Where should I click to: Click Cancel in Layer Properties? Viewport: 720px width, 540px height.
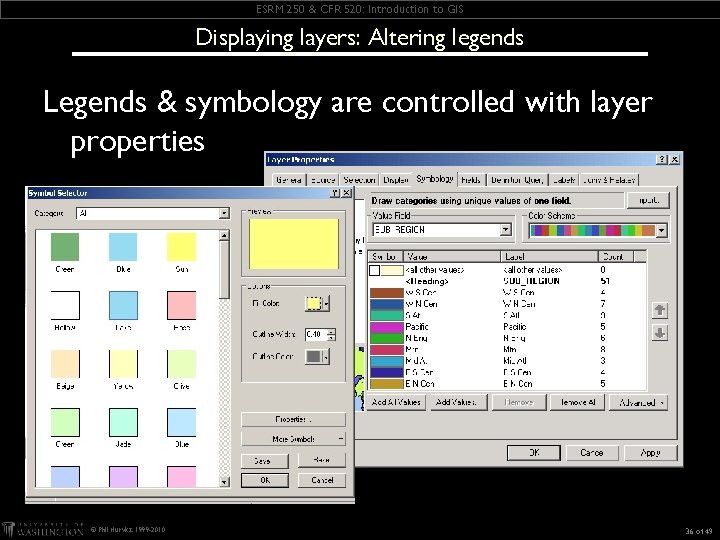[592, 453]
